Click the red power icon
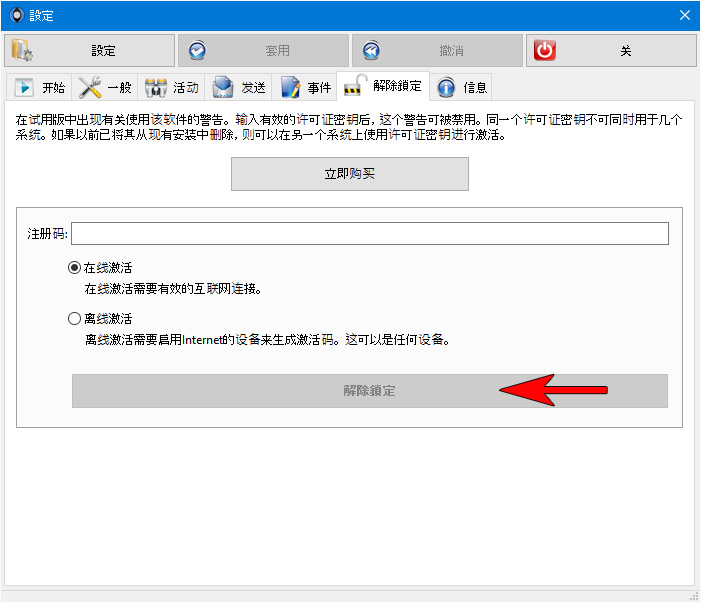Viewport: 701px width, 603px height. click(545, 51)
